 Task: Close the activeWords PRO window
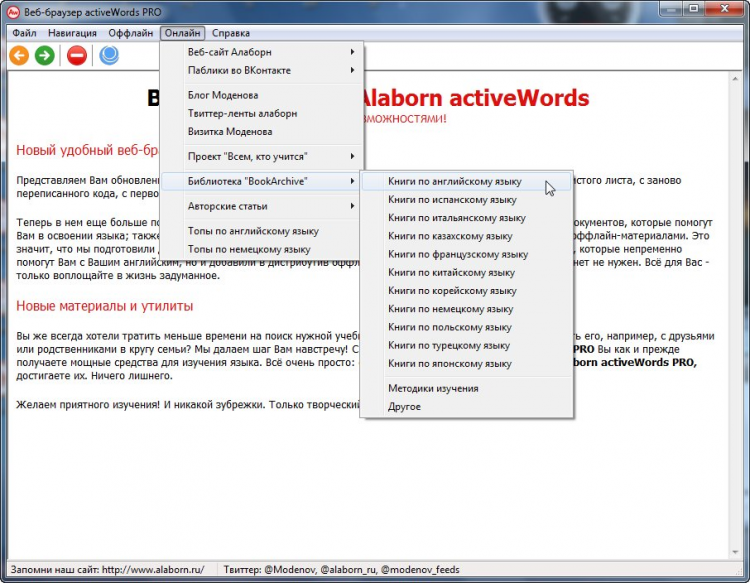(724, 9)
